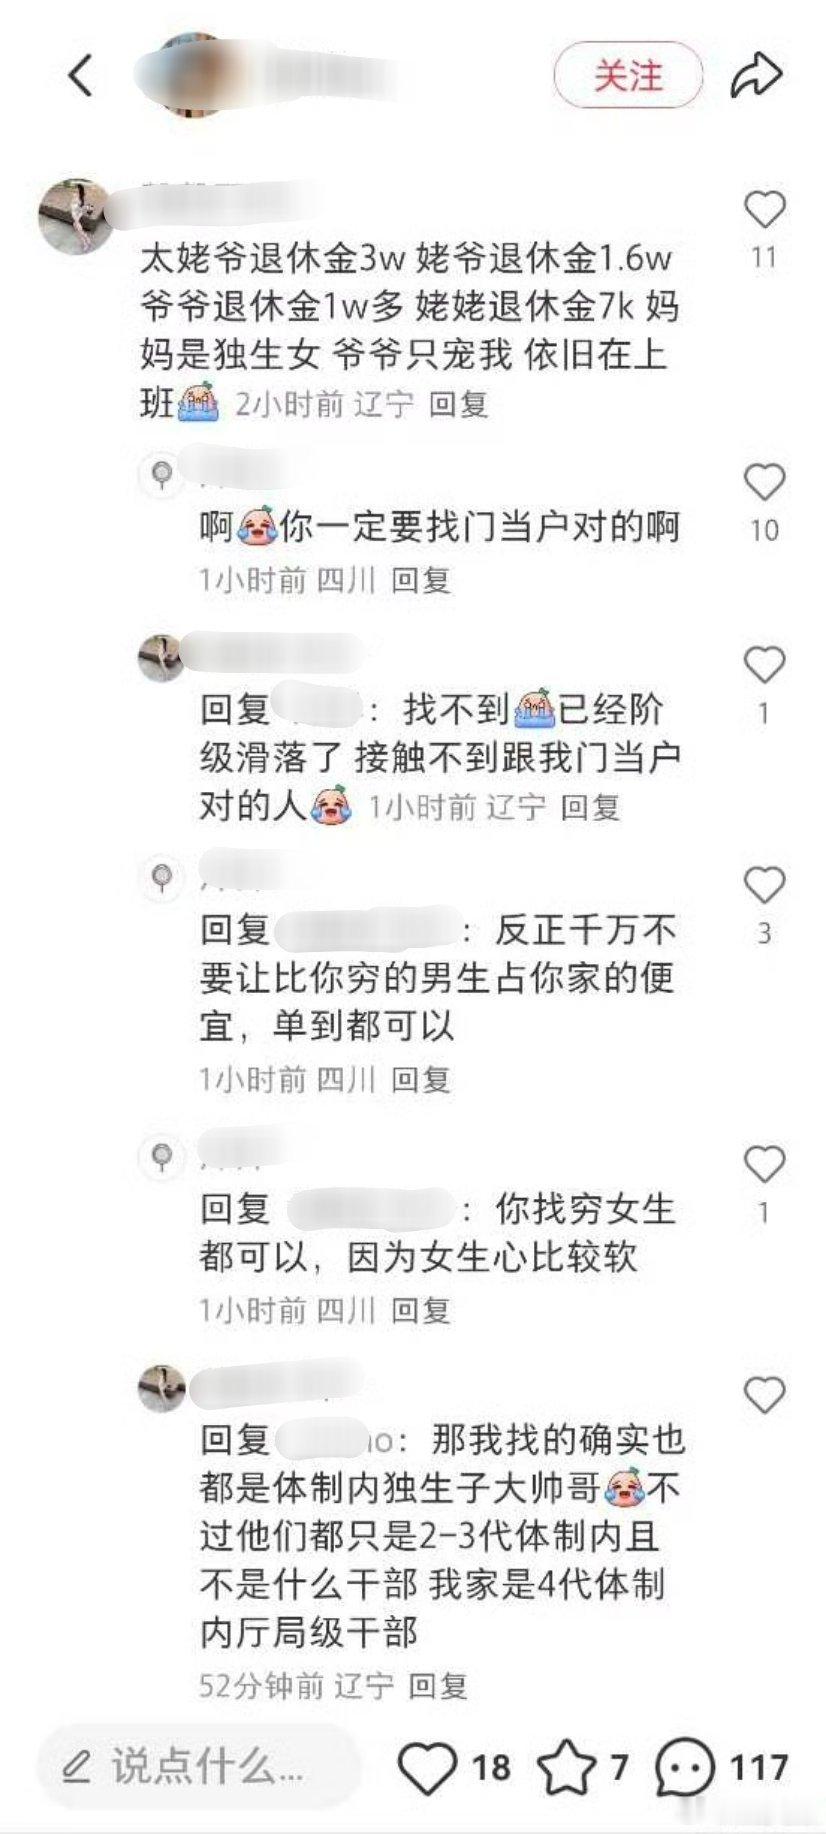The image size is (826, 1834).
Task: Like the comment with 10 likes
Action: click(x=765, y=483)
